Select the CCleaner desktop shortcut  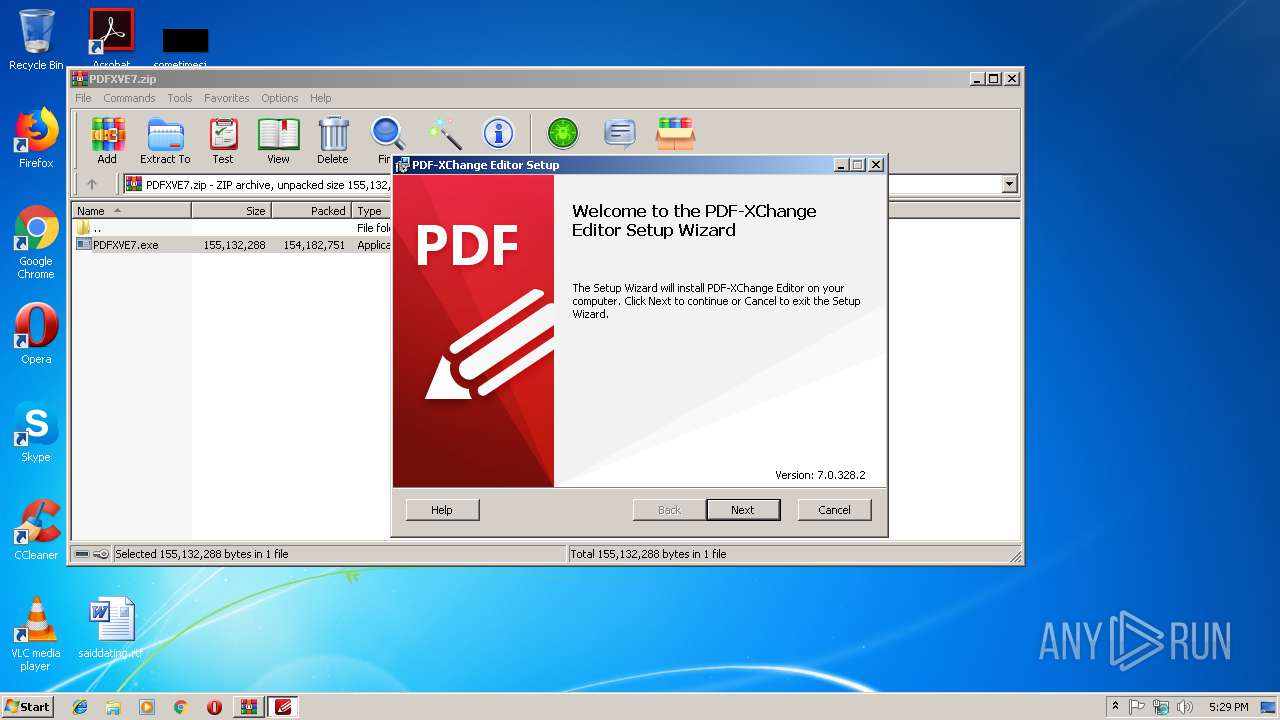click(x=36, y=530)
